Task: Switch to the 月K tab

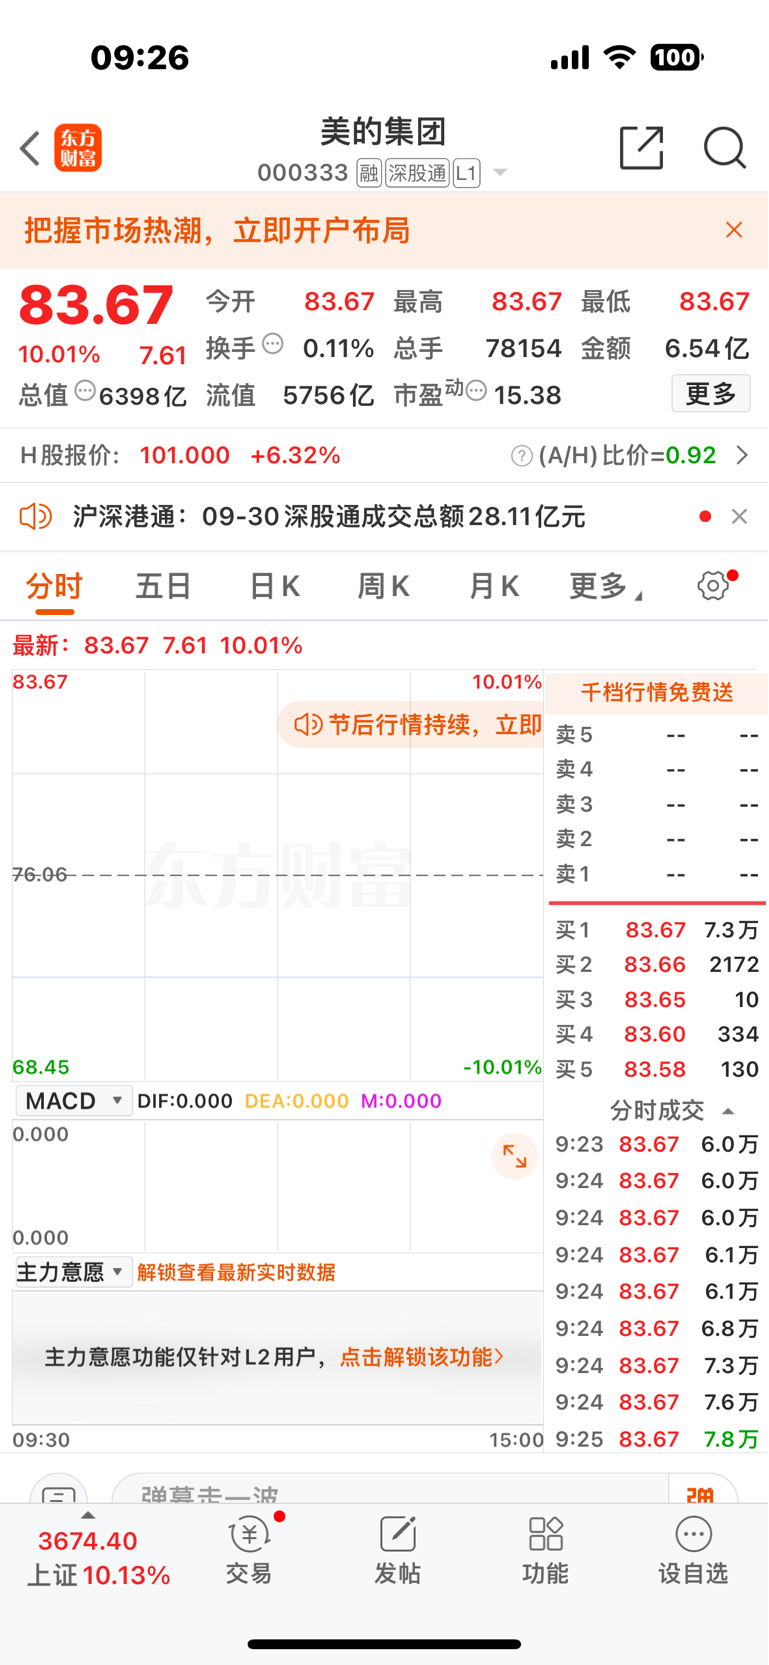Action: pos(494,586)
